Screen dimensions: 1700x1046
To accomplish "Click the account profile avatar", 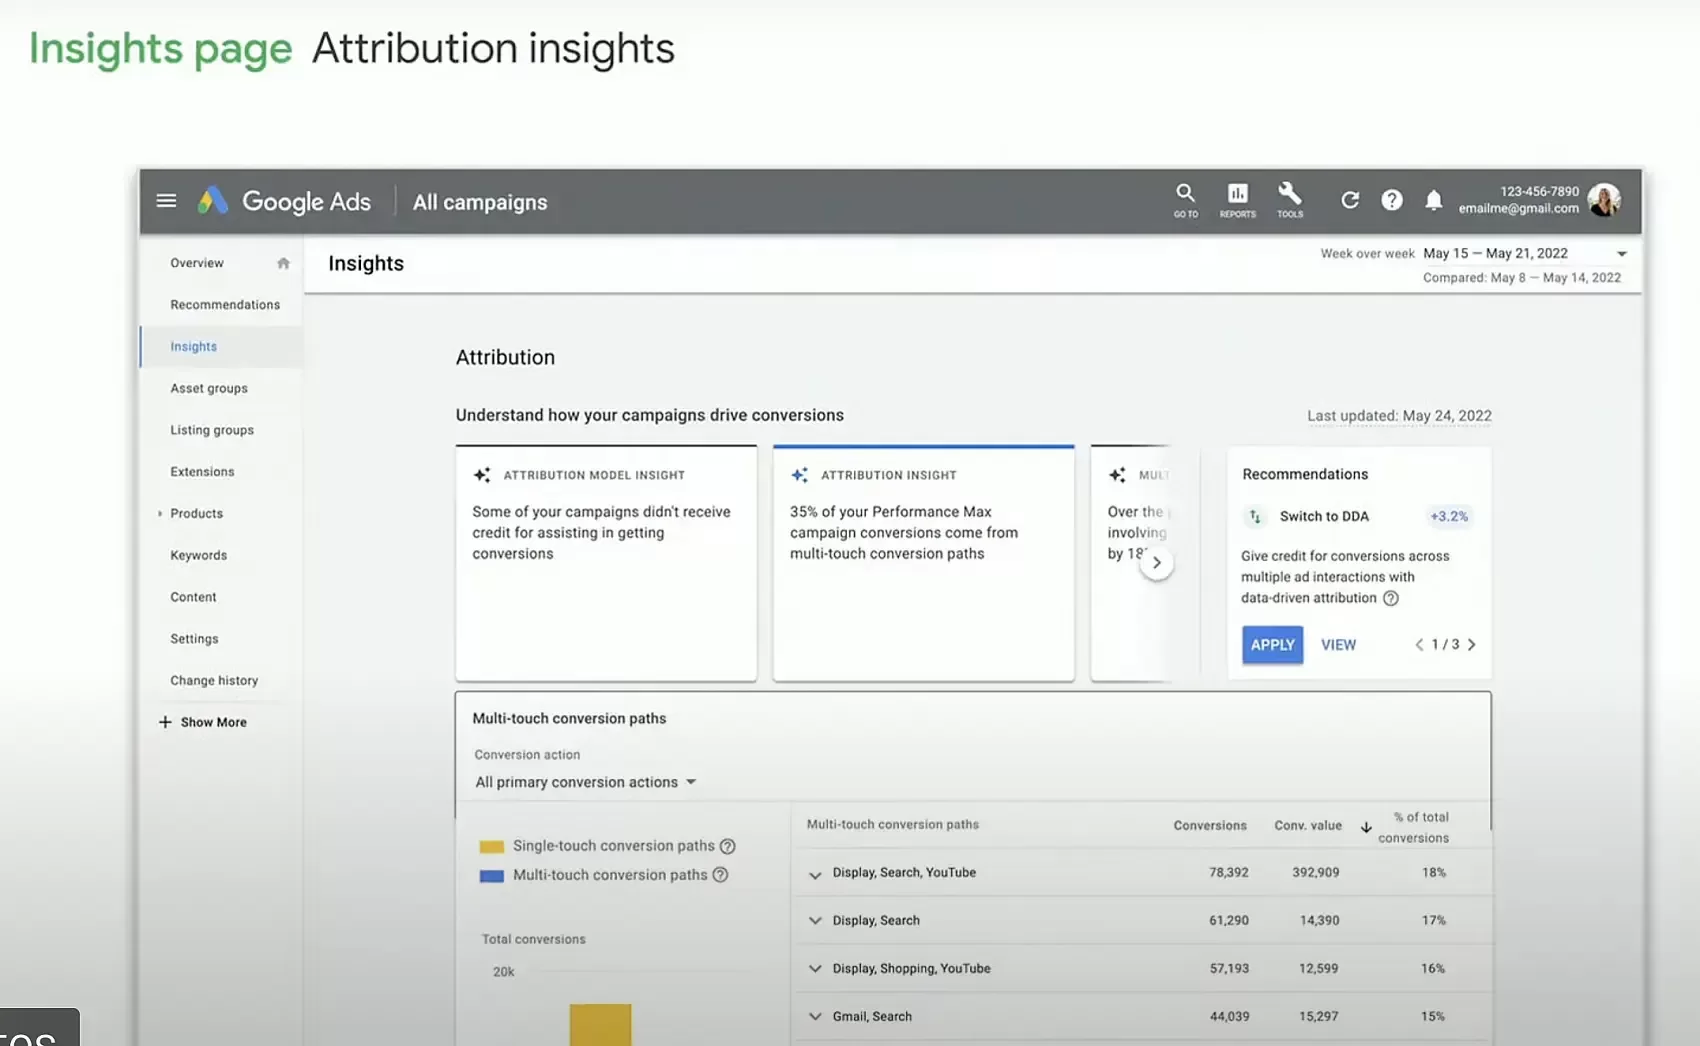I will click(1604, 200).
